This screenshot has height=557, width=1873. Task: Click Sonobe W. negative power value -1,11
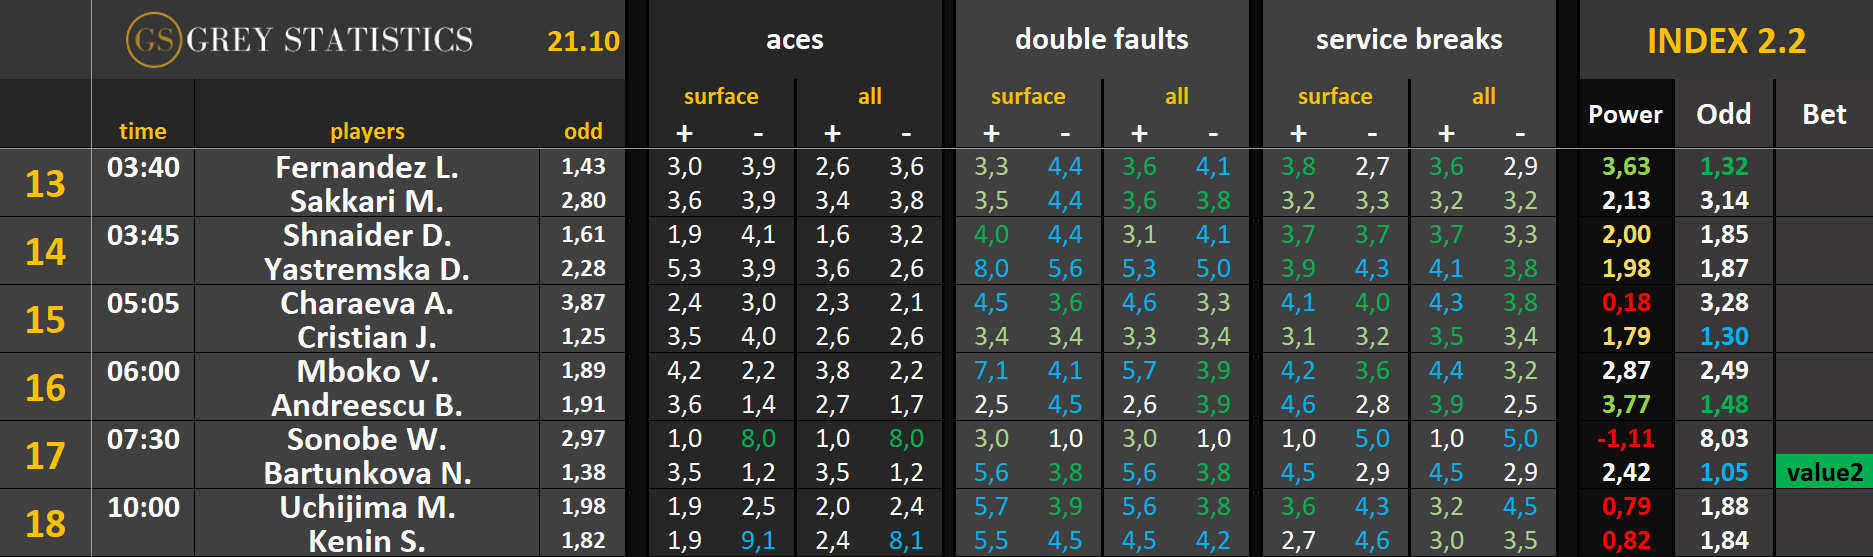click(x=1625, y=439)
